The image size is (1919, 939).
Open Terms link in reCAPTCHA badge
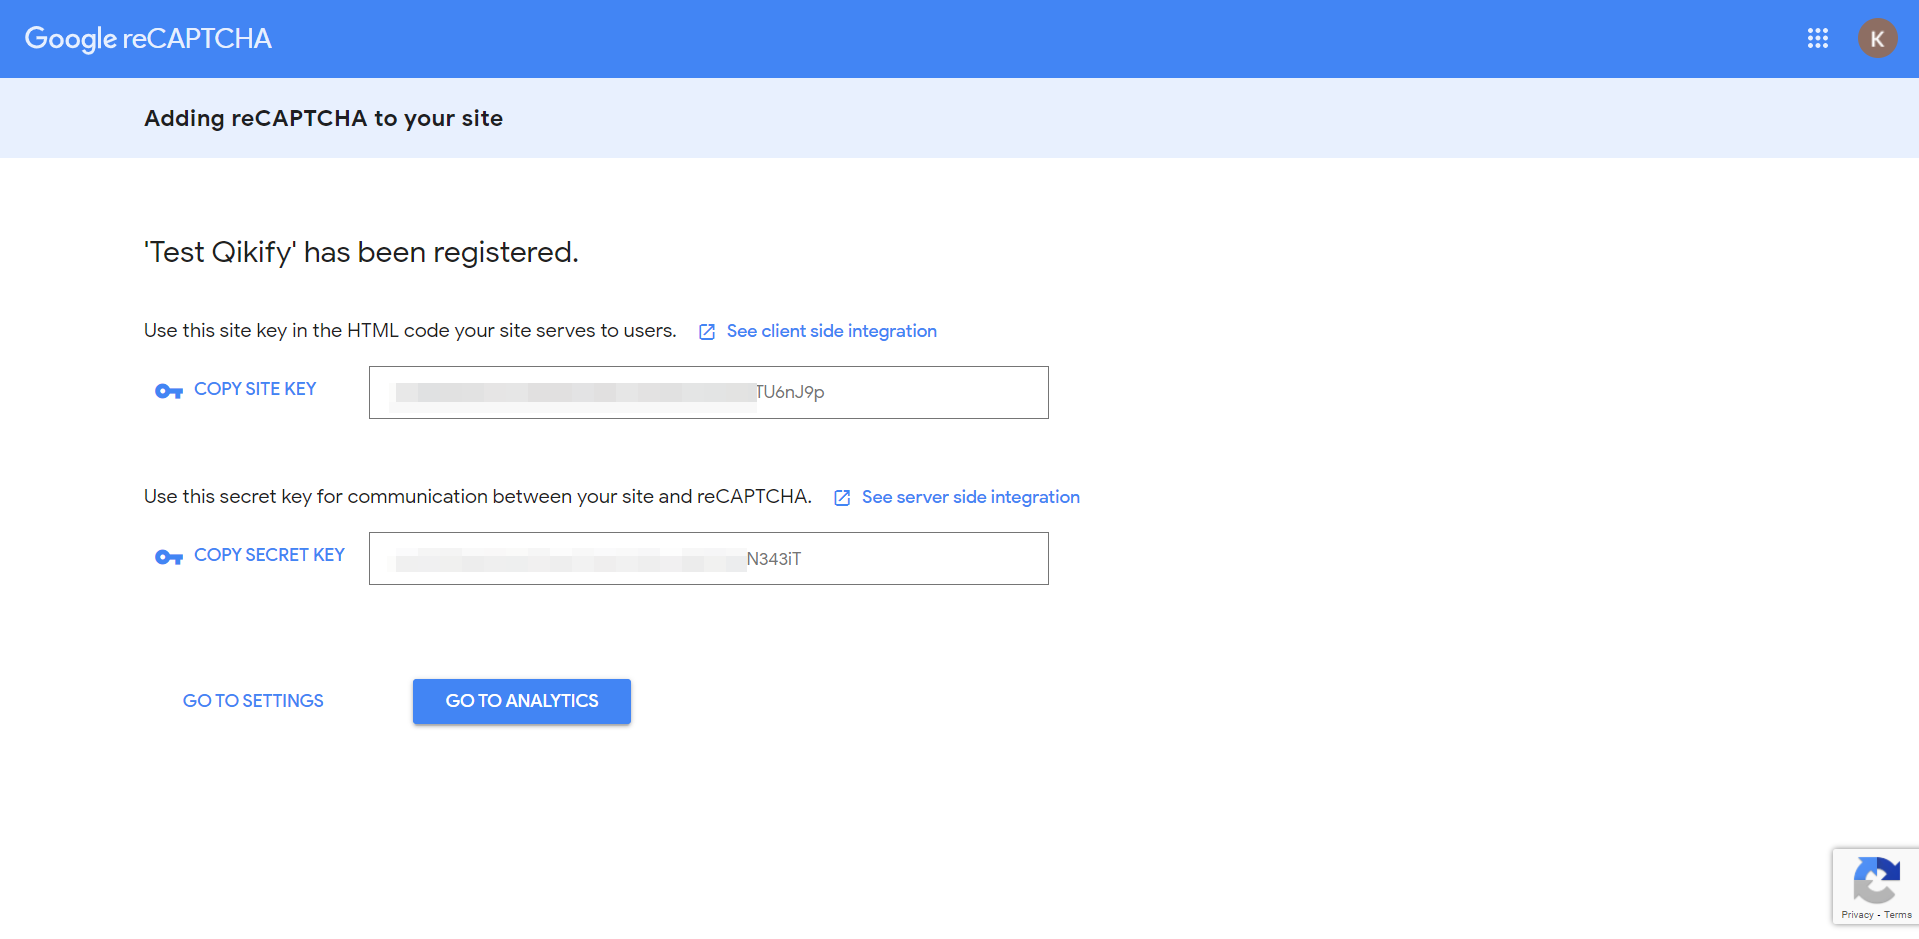(1898, 915)
